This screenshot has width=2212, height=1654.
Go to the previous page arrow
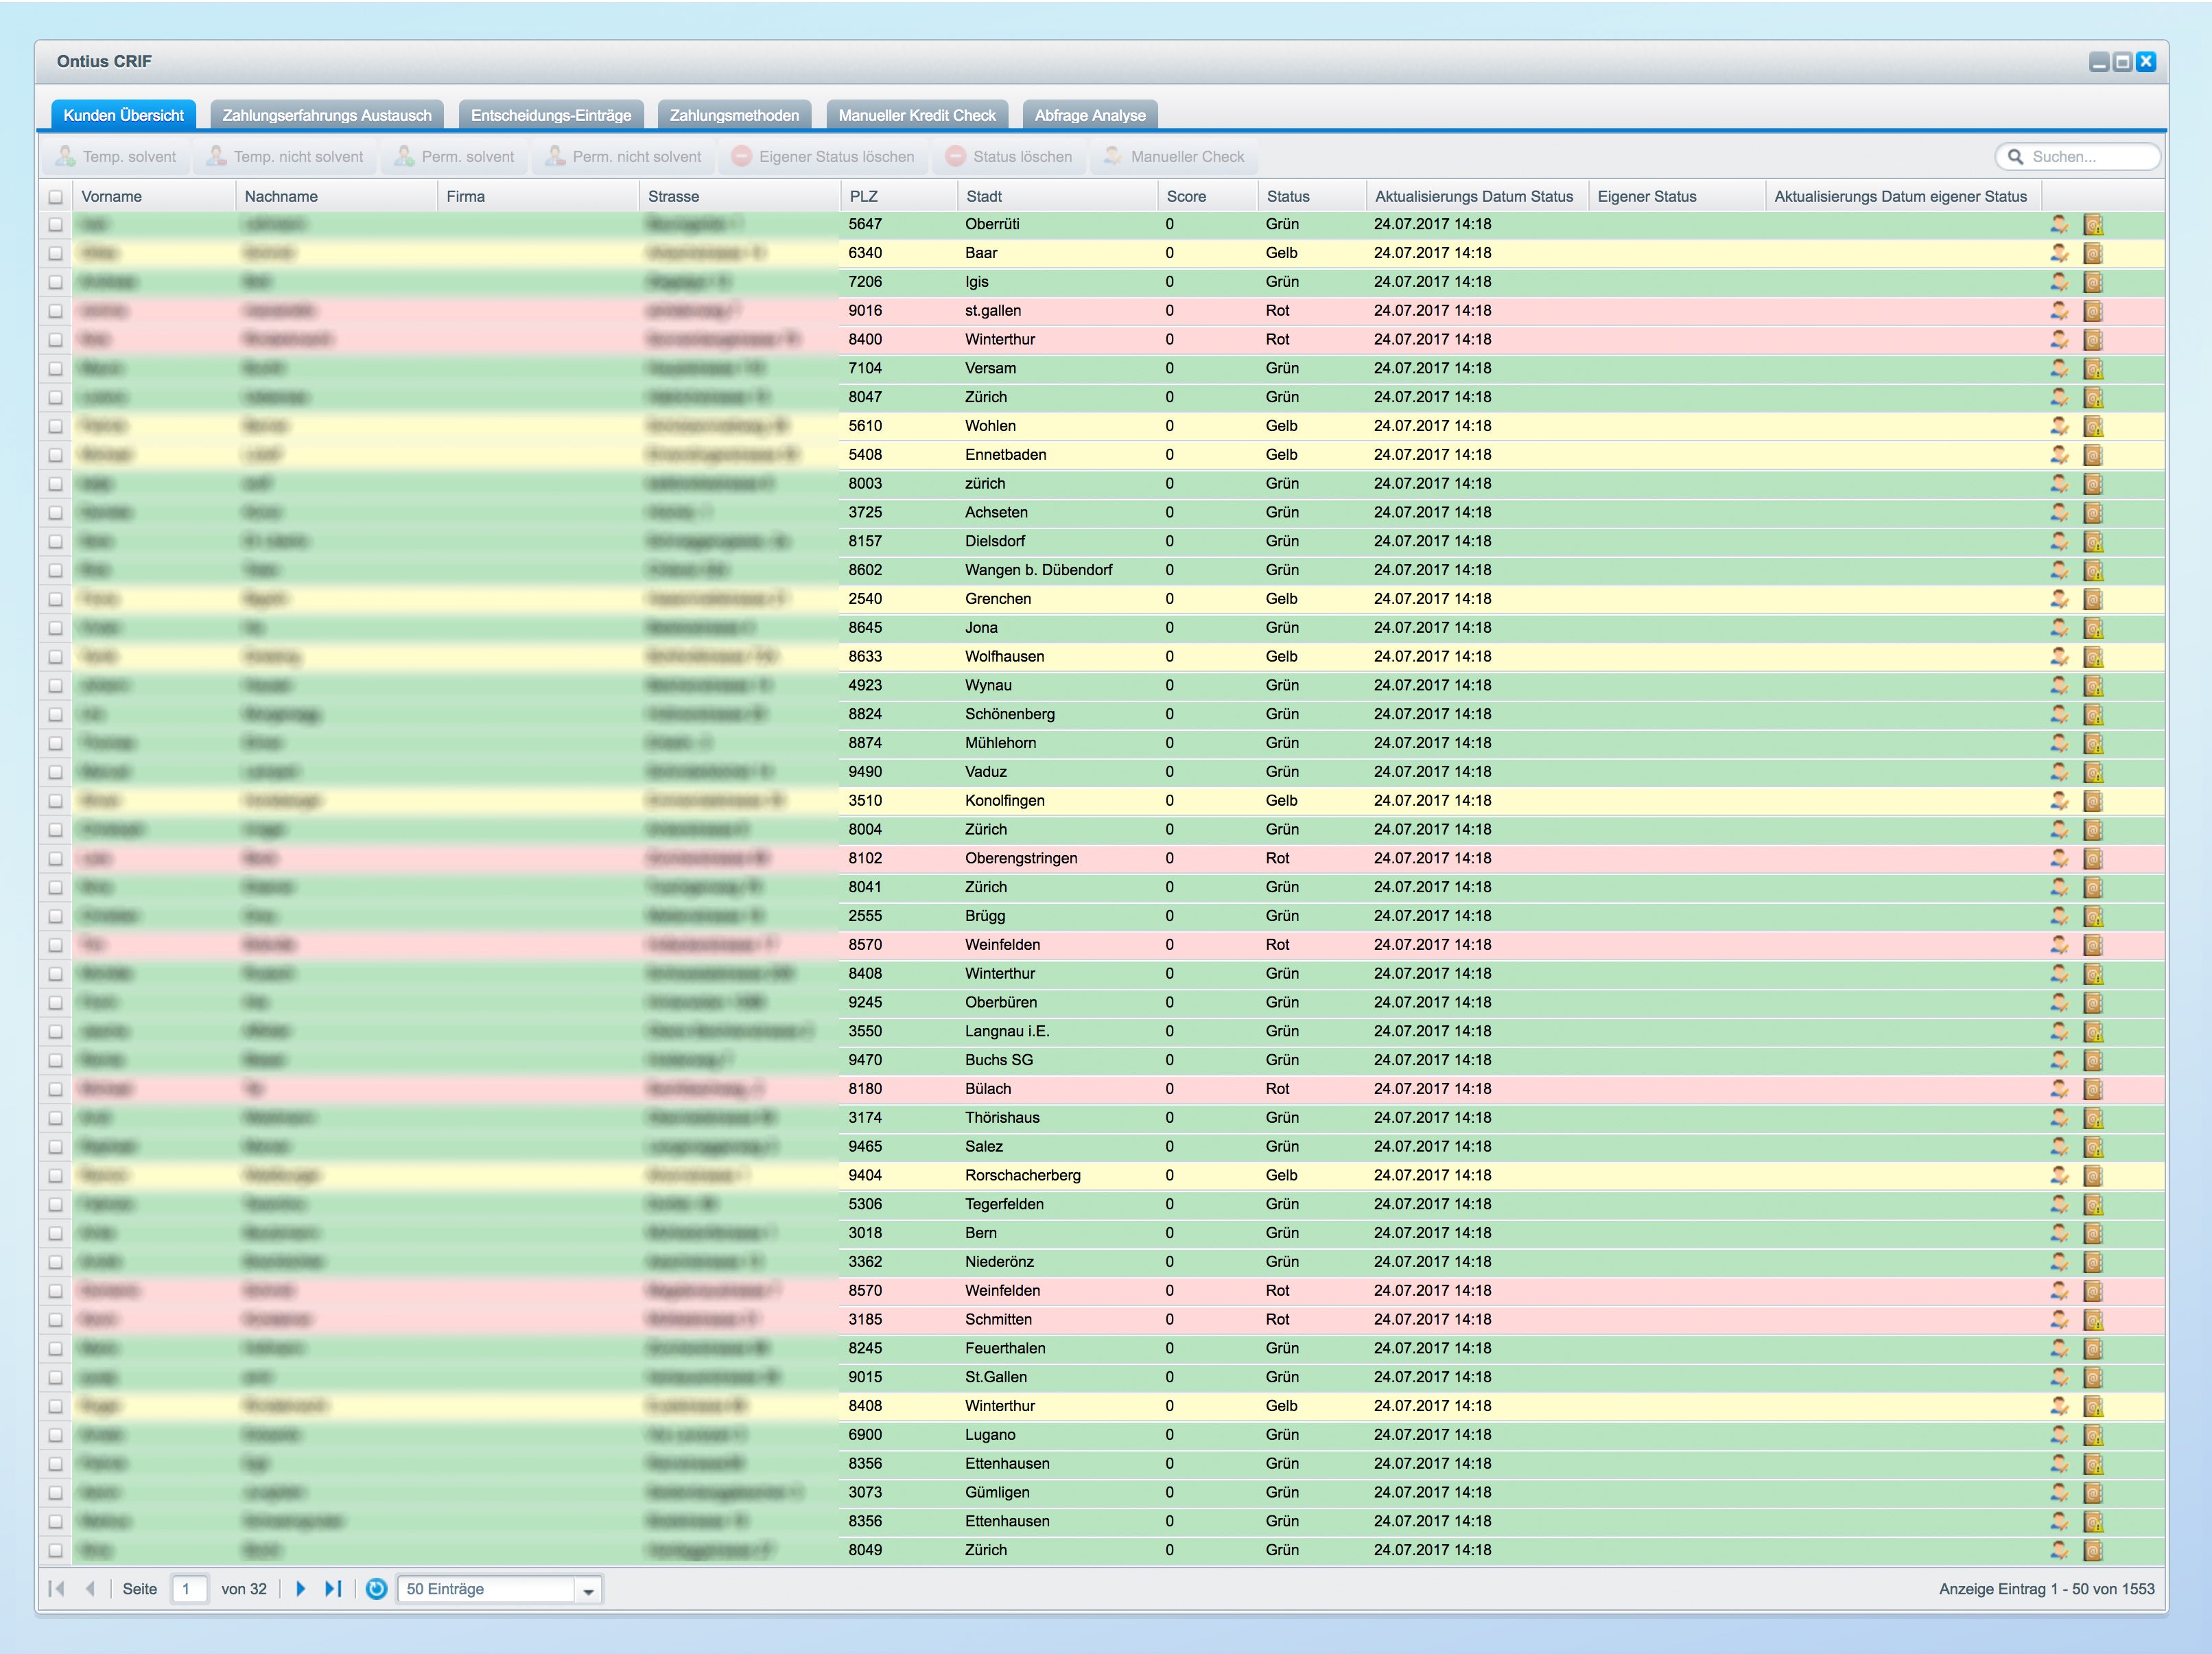pyautogui.click(x=90, y=1589)
